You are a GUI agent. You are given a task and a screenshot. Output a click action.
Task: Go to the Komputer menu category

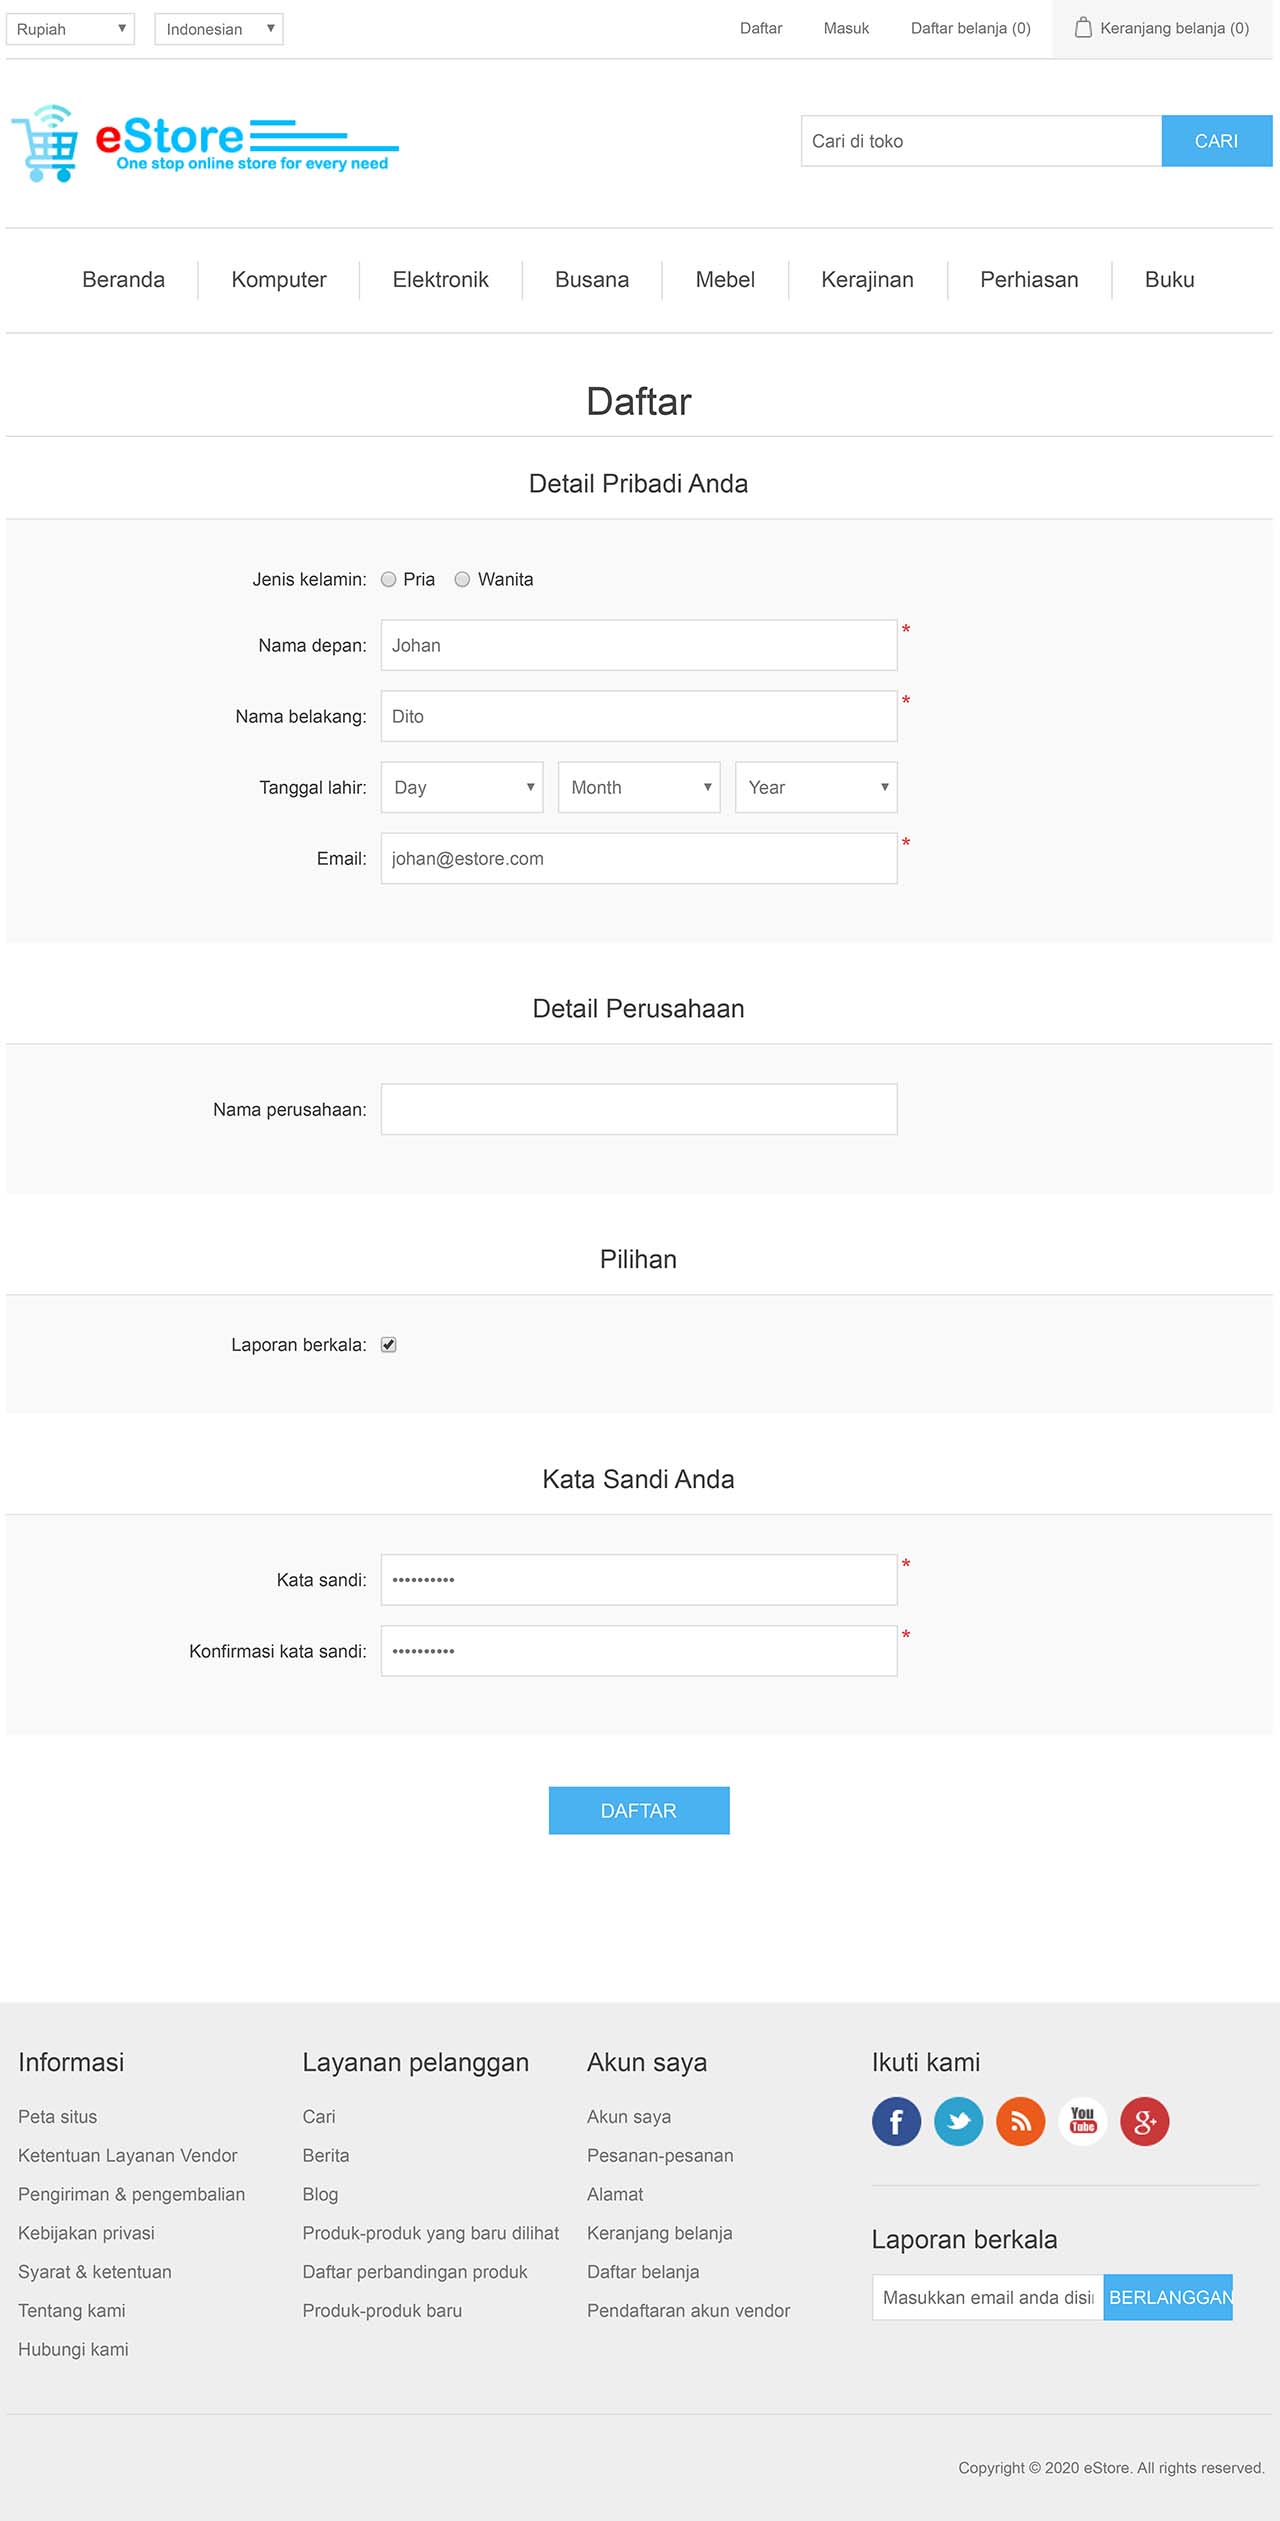[279, 280]
